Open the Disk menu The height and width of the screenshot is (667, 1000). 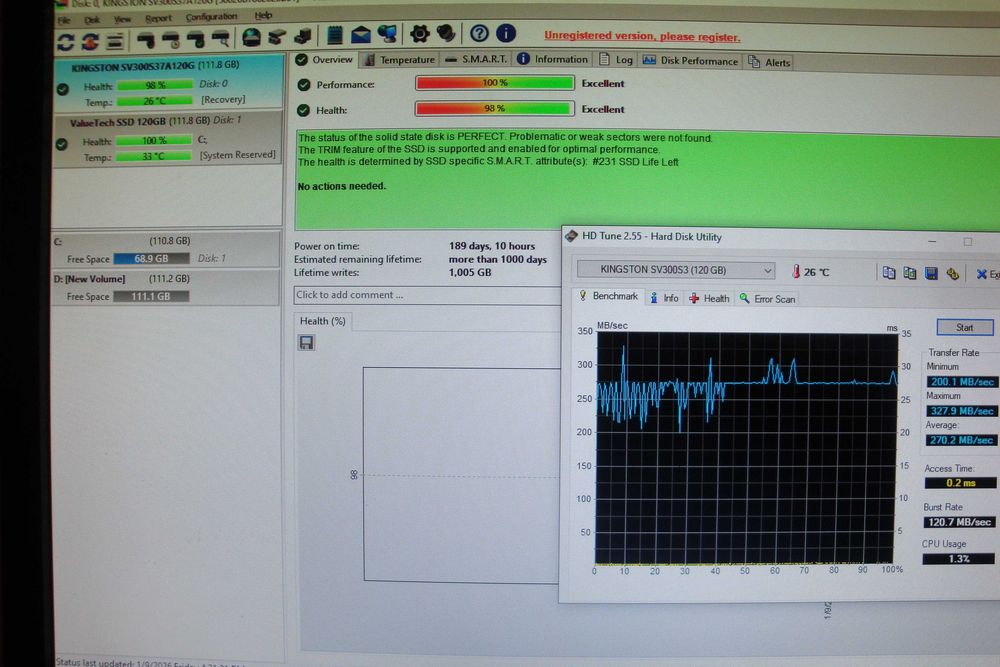92,19
